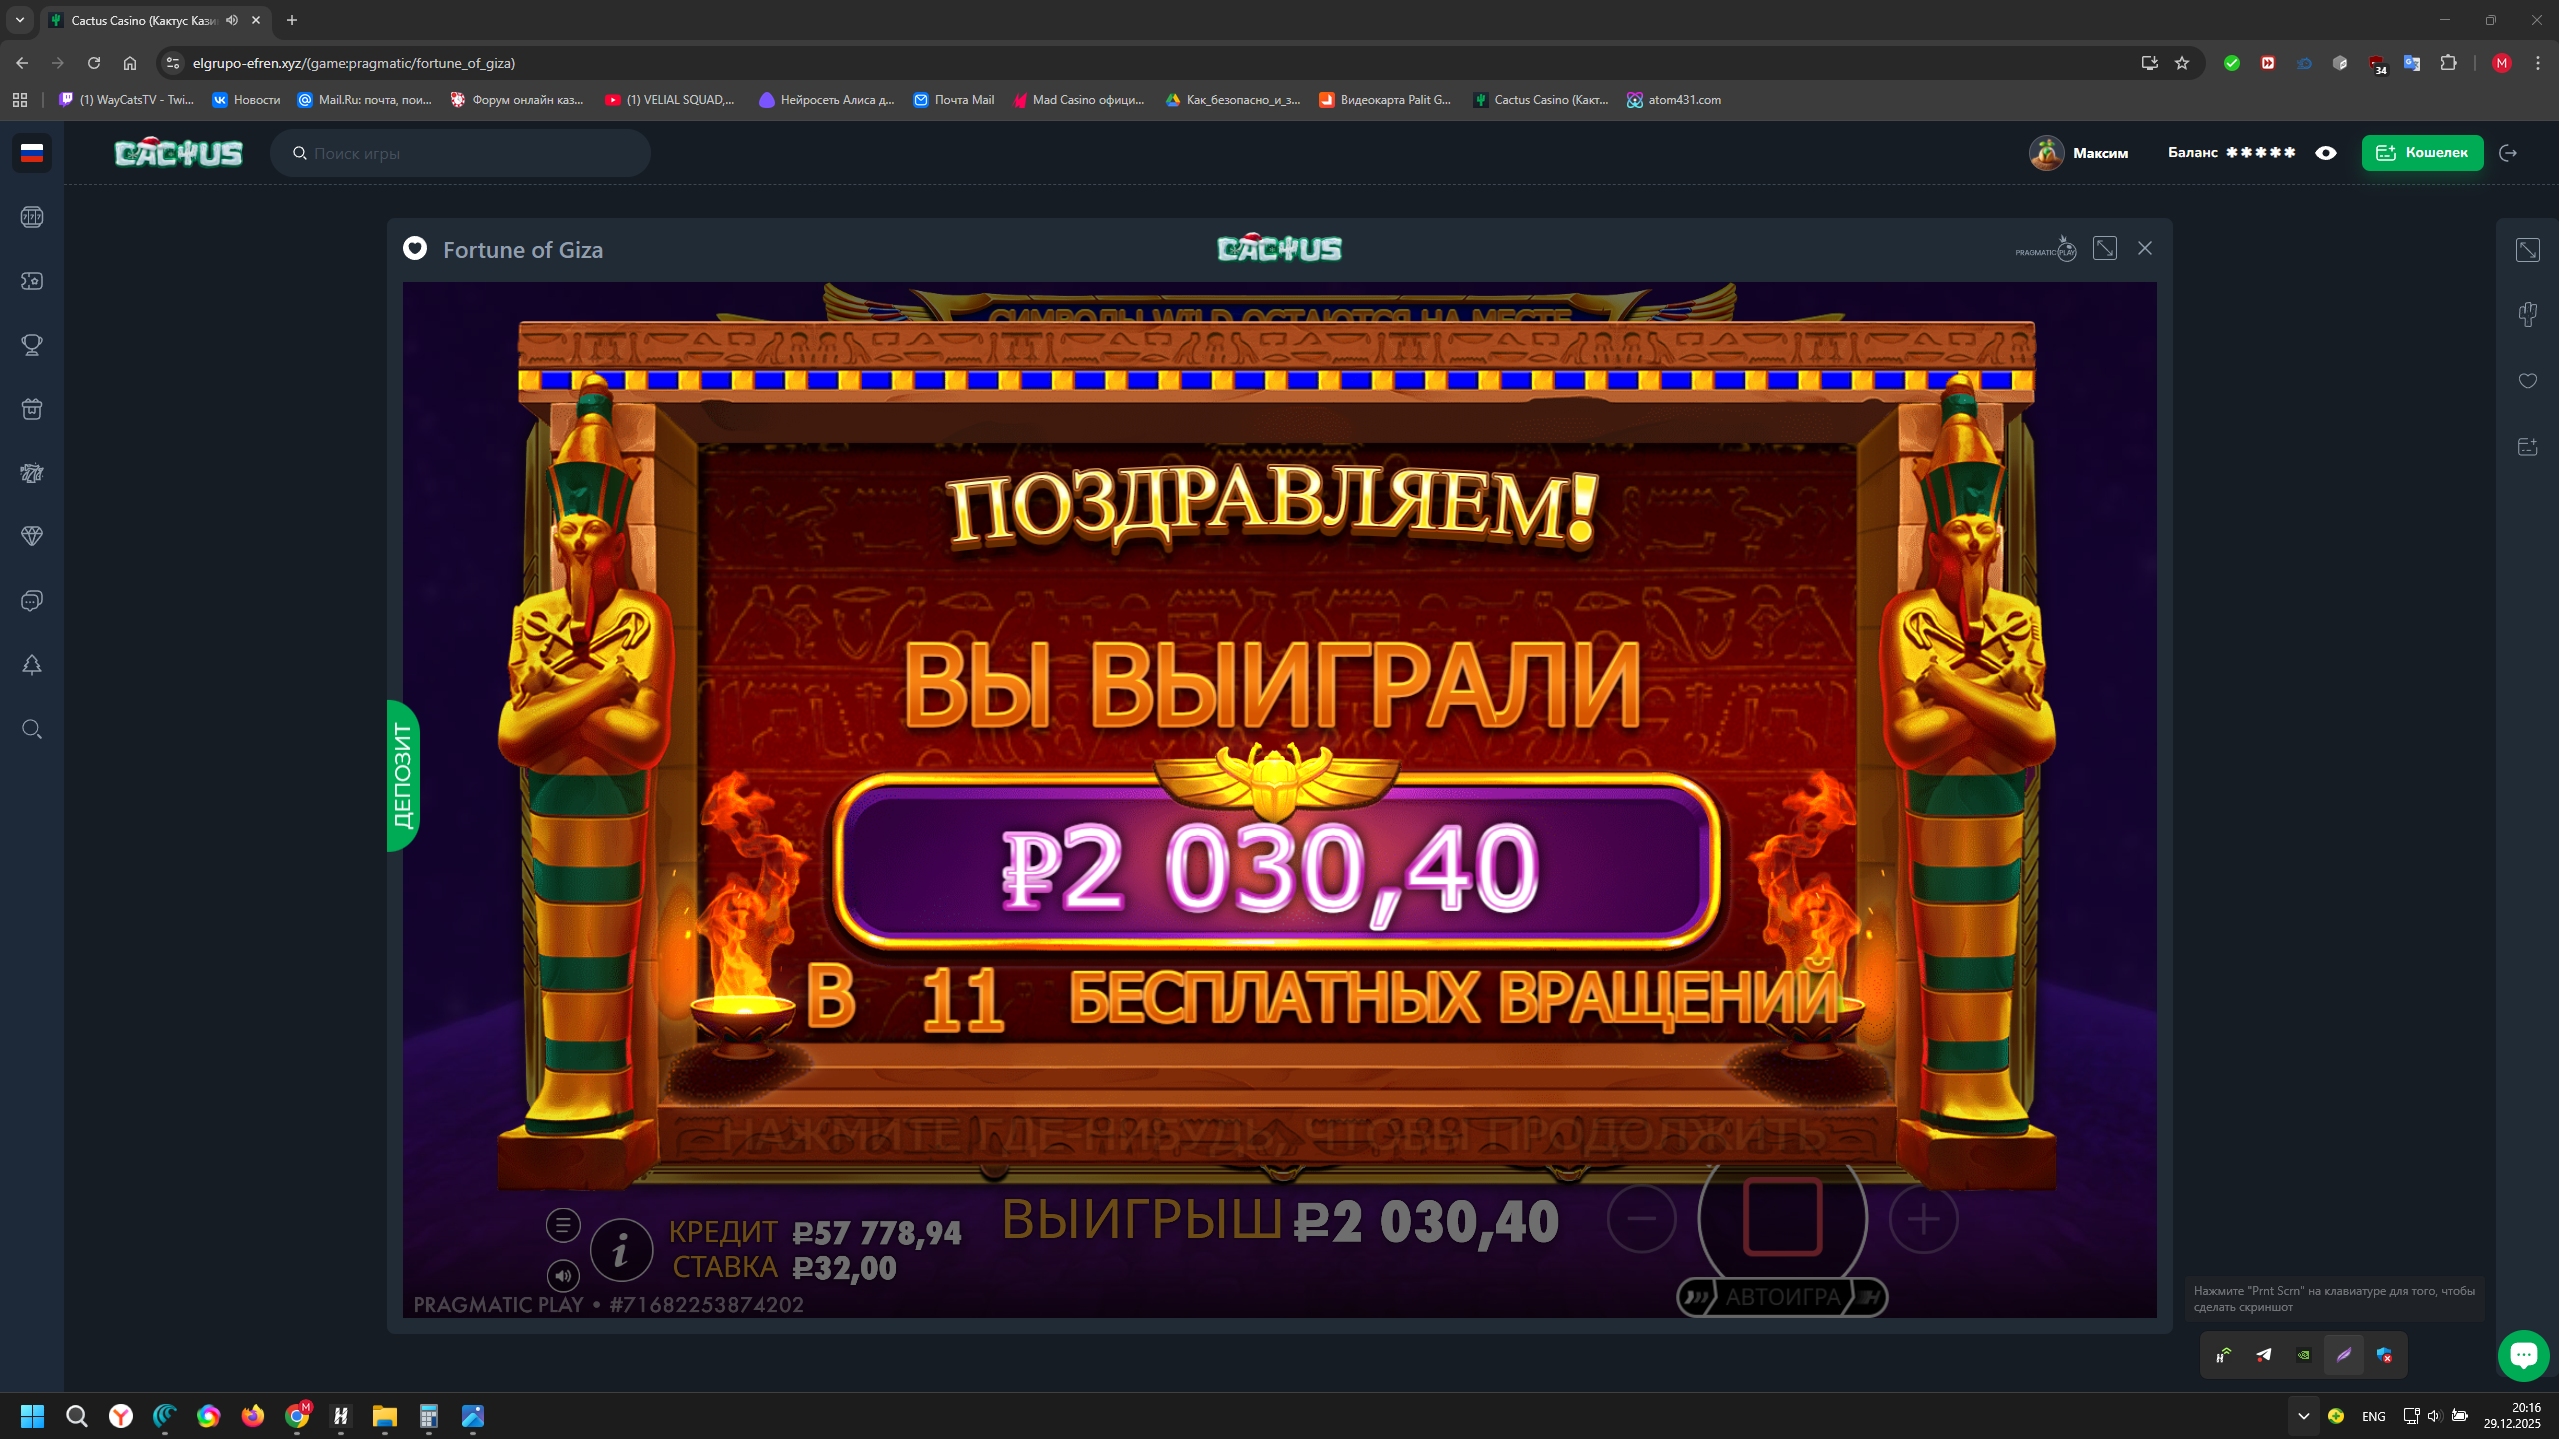Open the diamond VIP sidebar icon
Viewport: 2559px width, 1439px height.
(x=32, y=537)
